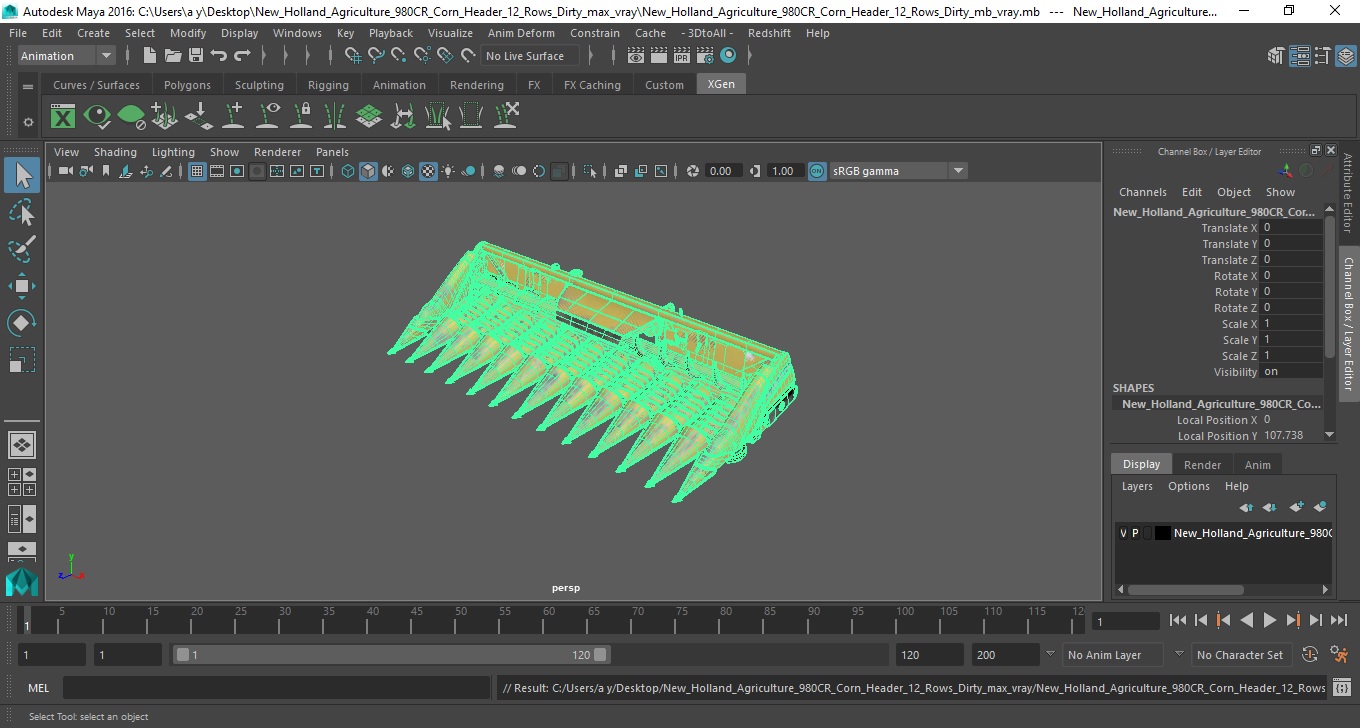Image resolution: width=1360 pixels, height=728 pixels.
Task: Open the Redshift menu
Action: (x=769, y=33)
